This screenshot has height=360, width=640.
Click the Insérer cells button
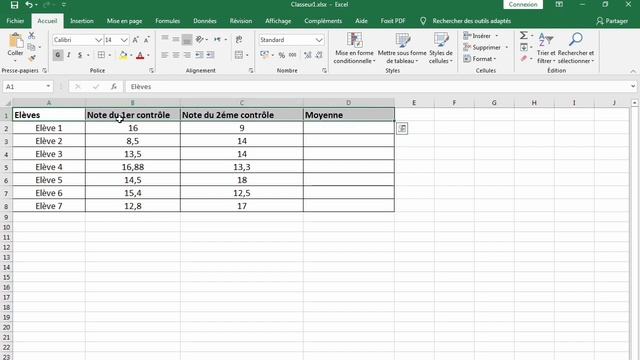(481, 36)
